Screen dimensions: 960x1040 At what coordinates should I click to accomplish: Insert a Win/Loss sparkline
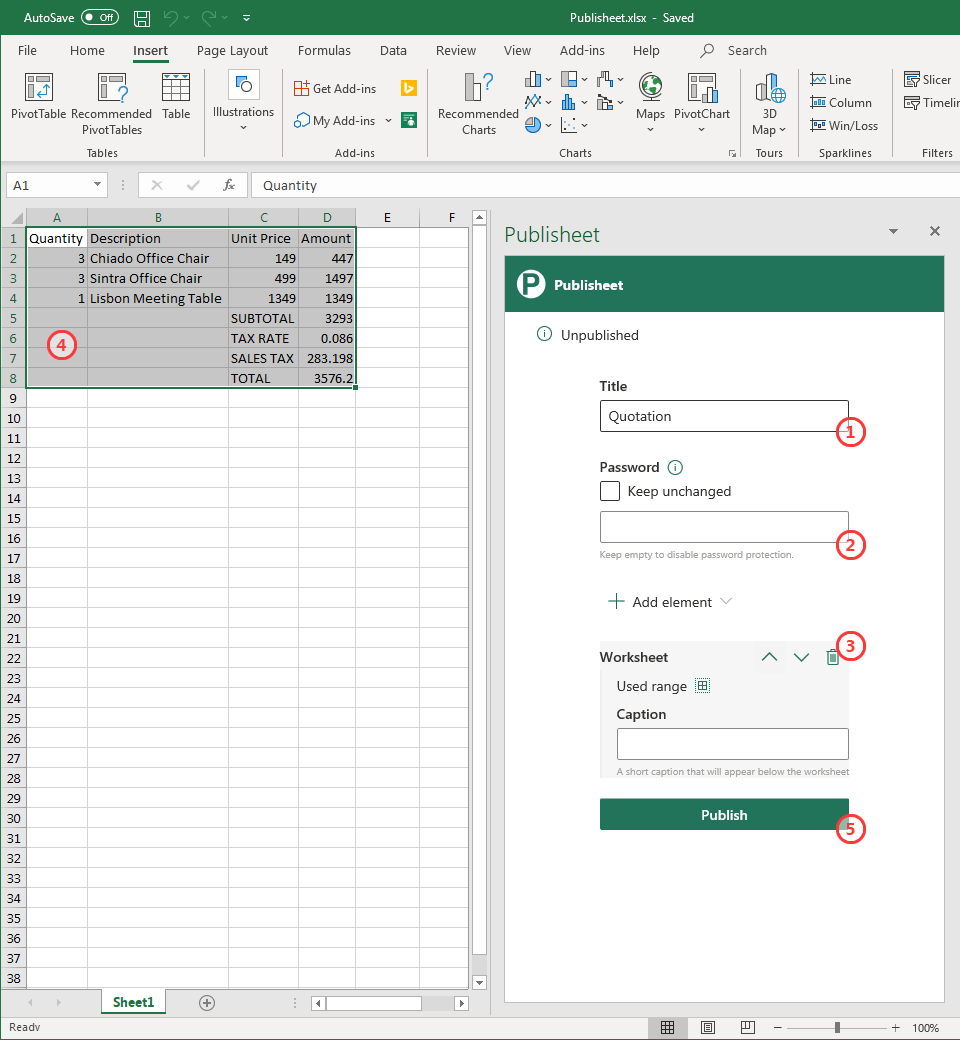(x=844, y=125)
